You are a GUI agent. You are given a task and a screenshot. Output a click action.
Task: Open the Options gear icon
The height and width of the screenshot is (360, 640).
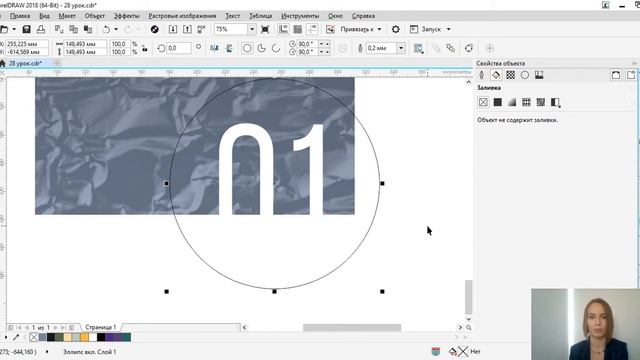[x=396, y=29]
